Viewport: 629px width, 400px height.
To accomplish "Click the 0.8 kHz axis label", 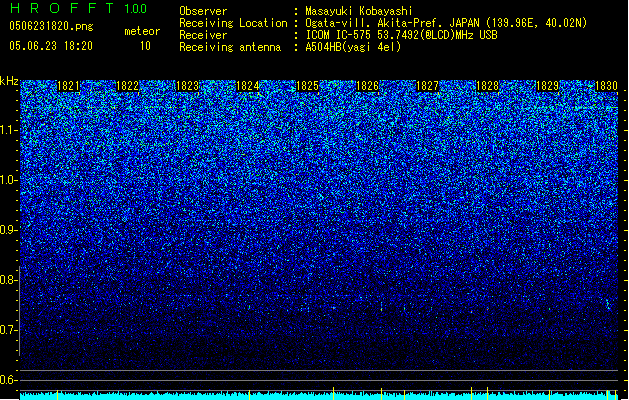I will point(8,280).
